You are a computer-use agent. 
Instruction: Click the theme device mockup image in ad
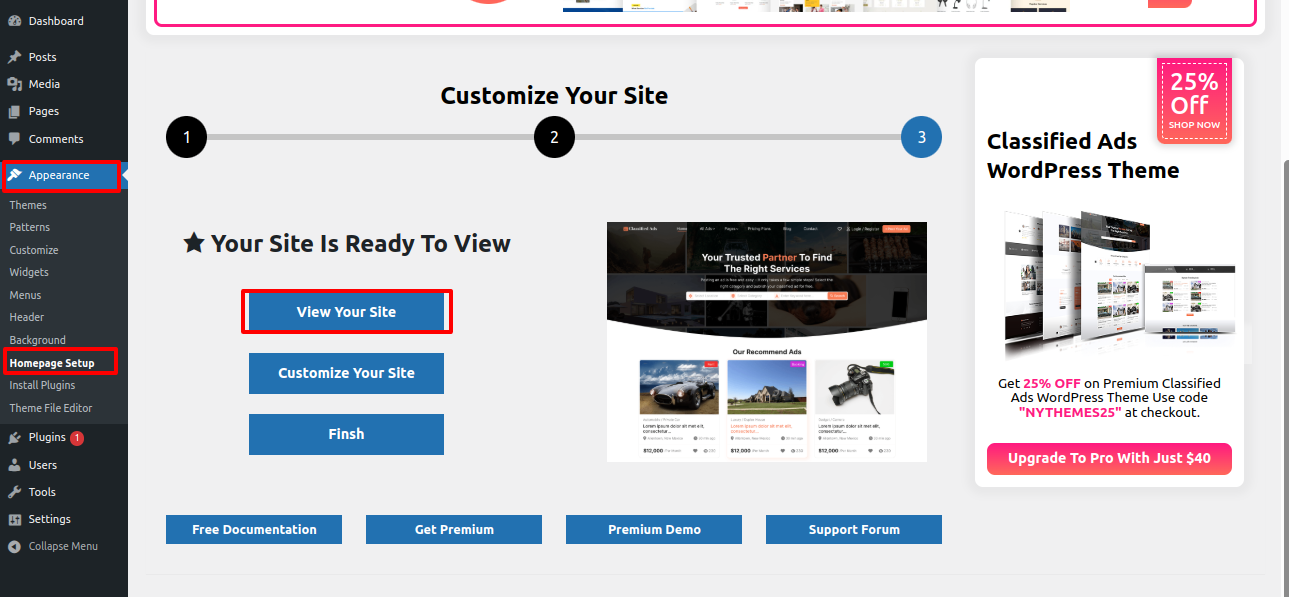tap(1120, 287)
